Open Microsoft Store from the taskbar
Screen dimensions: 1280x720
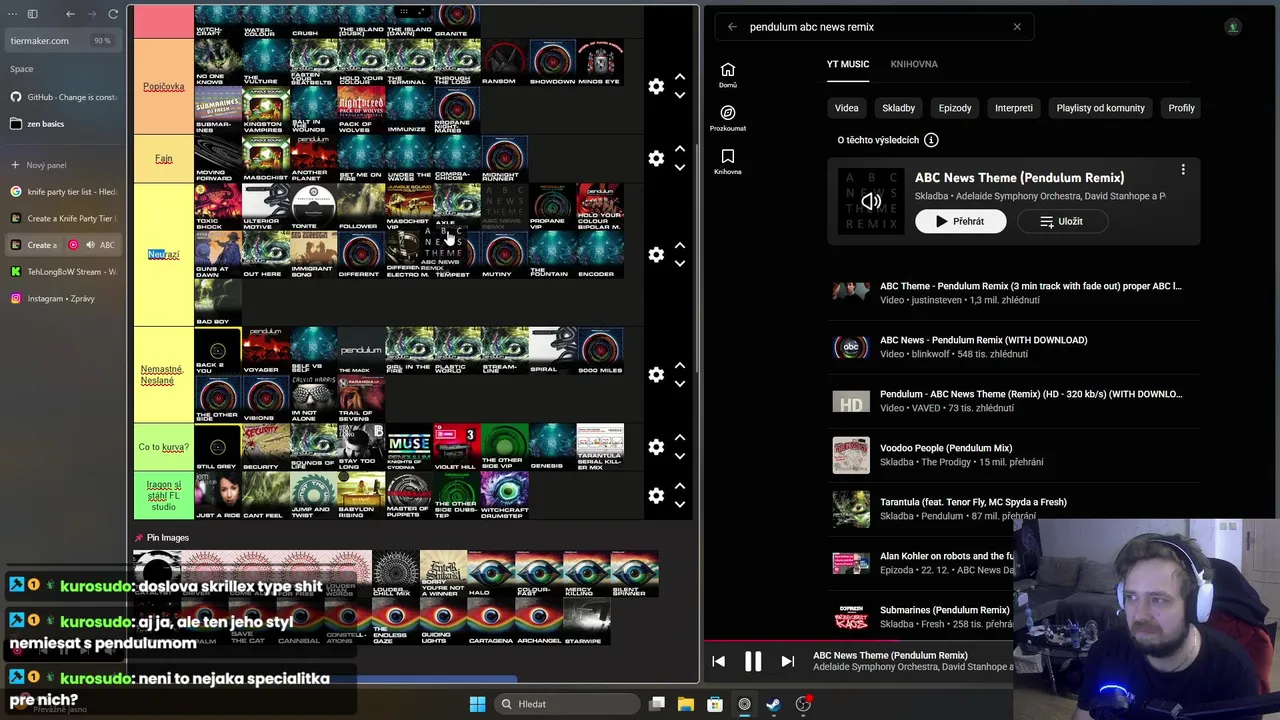(715, 704)
